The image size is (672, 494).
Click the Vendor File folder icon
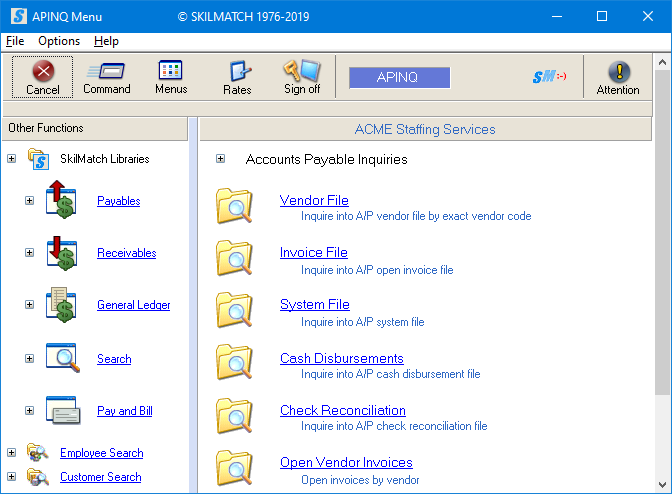234,206
